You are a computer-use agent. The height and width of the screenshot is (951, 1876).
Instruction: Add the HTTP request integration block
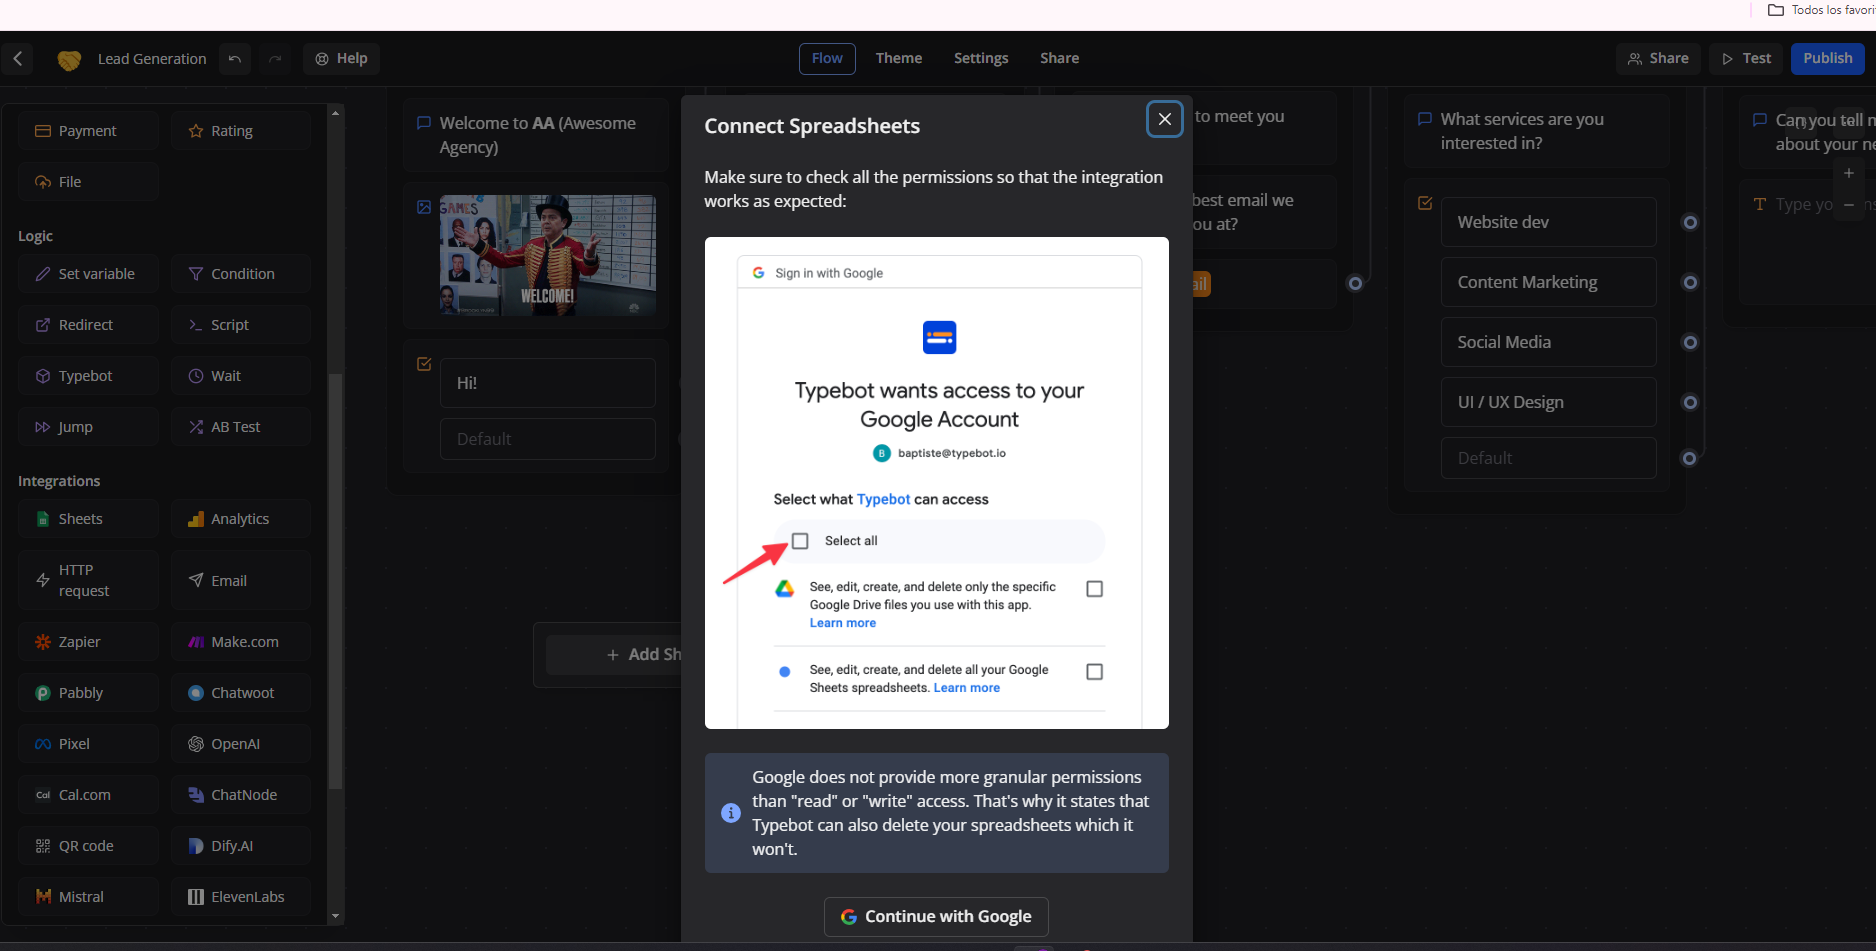click(88, 580)
